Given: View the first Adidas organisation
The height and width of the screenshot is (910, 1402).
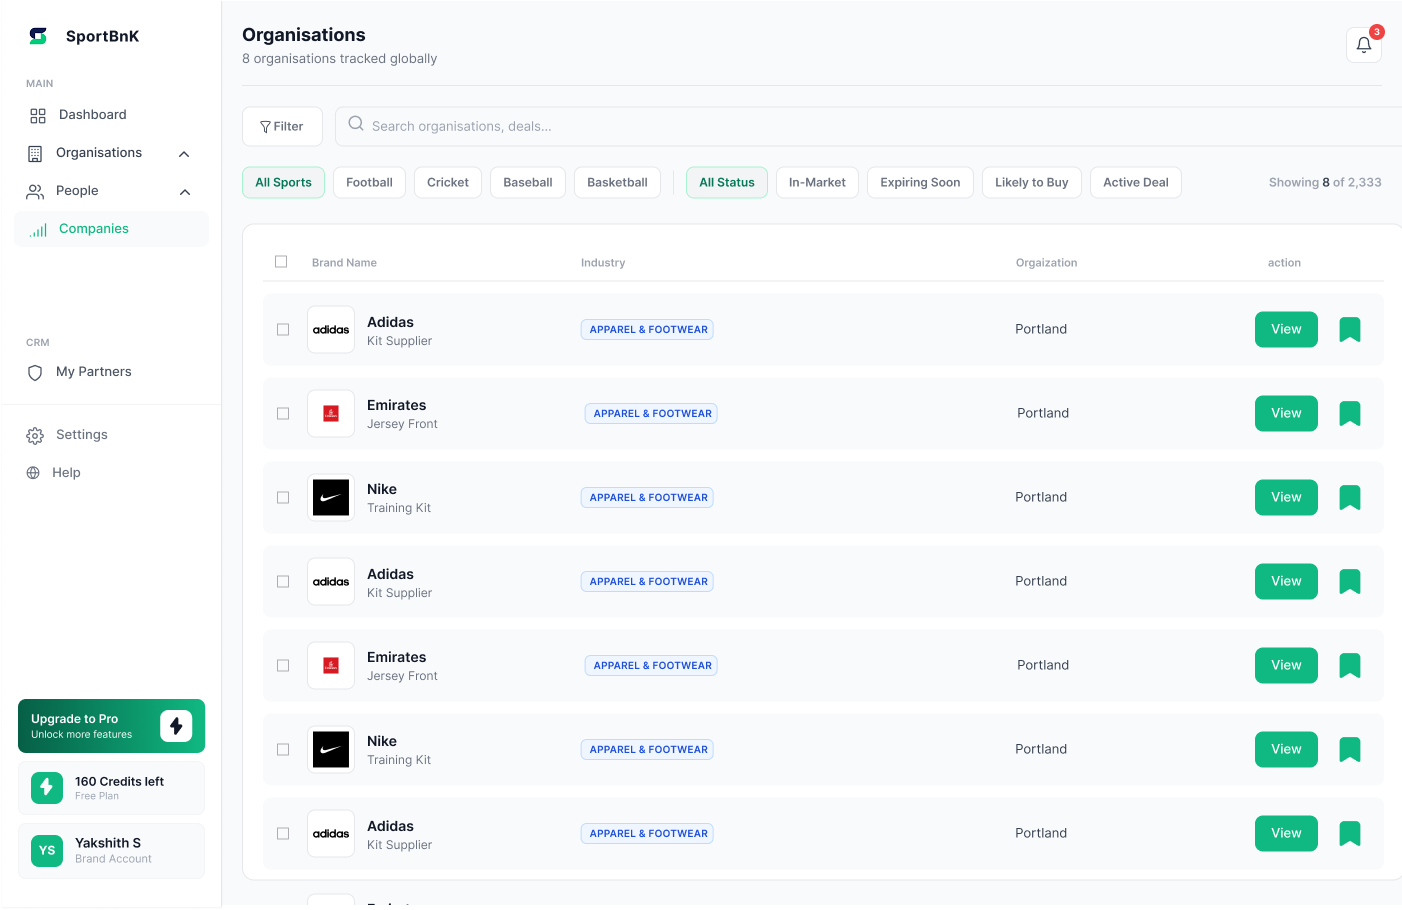Looking at the screenshot, I should [x=1286, y=330].
